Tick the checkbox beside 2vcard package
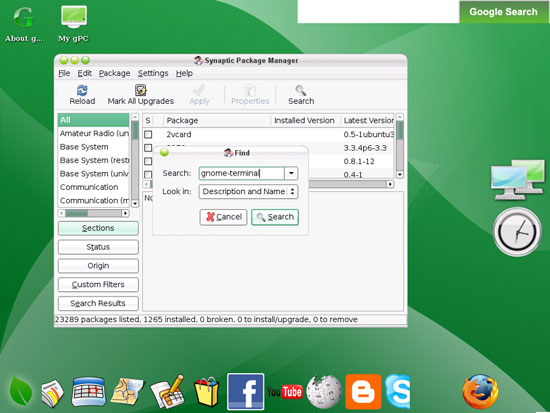550x413 pixels. pyautogui.click(x=148, y=134)
